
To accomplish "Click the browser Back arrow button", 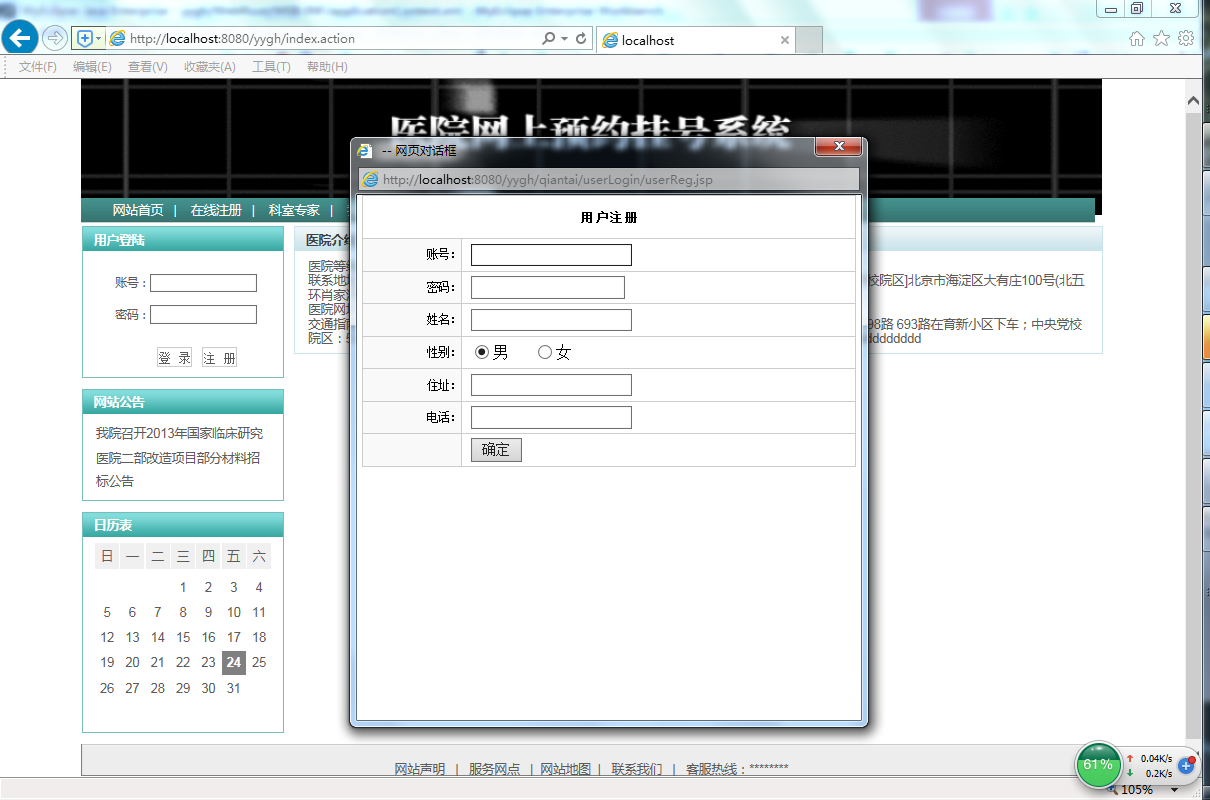I will coord(20,38).
